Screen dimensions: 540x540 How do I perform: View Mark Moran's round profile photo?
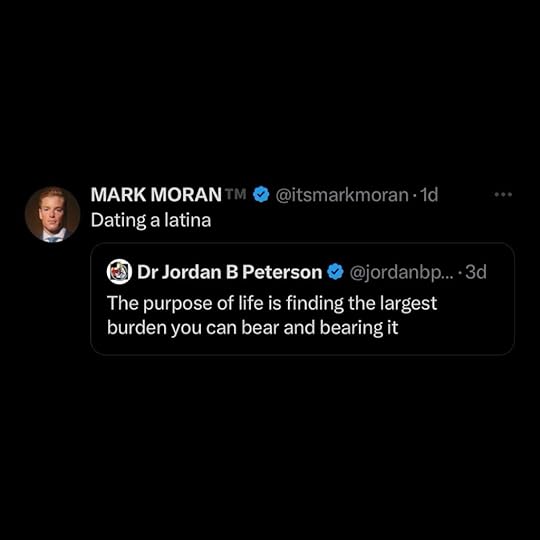53,214
